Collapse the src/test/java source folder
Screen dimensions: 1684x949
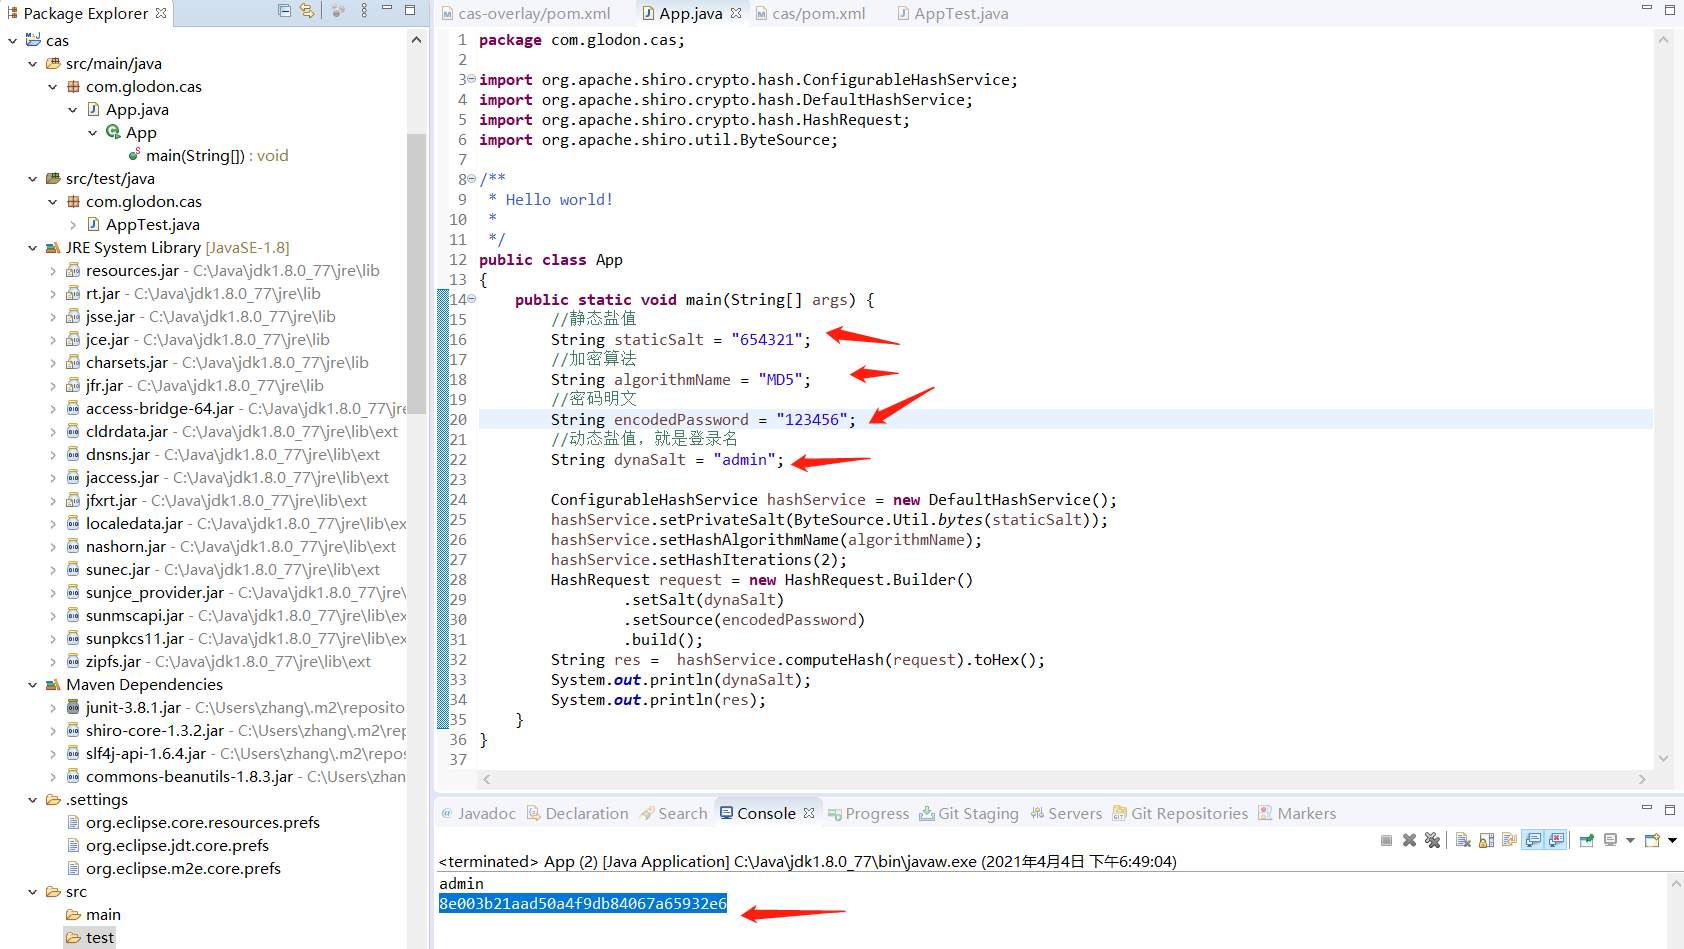tap(32, 178)
